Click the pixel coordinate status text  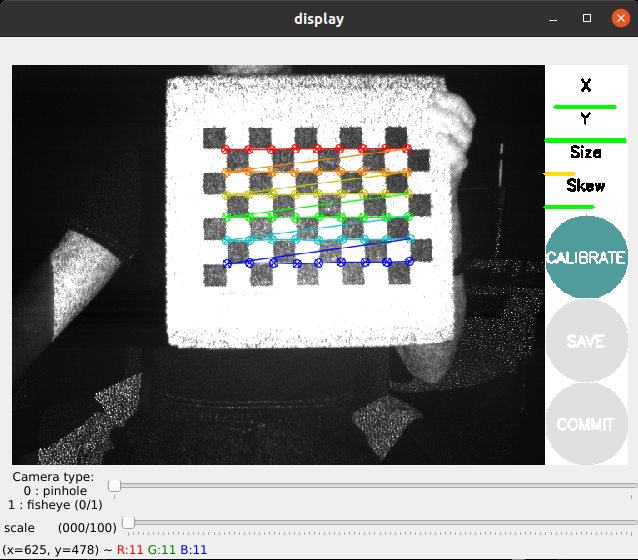coord(105,550)
